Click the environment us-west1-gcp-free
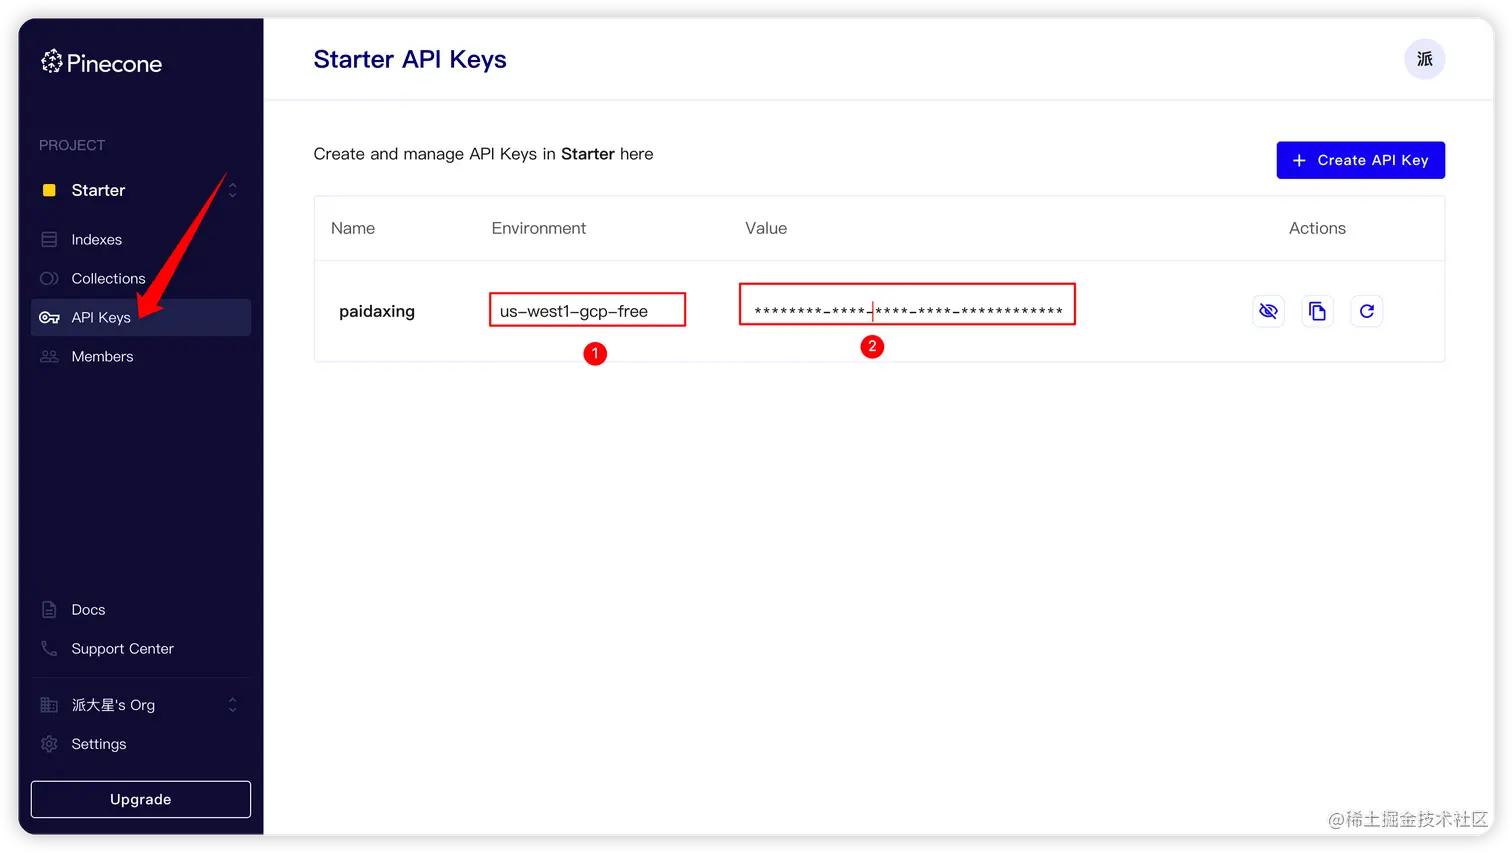This screenshot has width=1512, height=853. tap(574, 311)
